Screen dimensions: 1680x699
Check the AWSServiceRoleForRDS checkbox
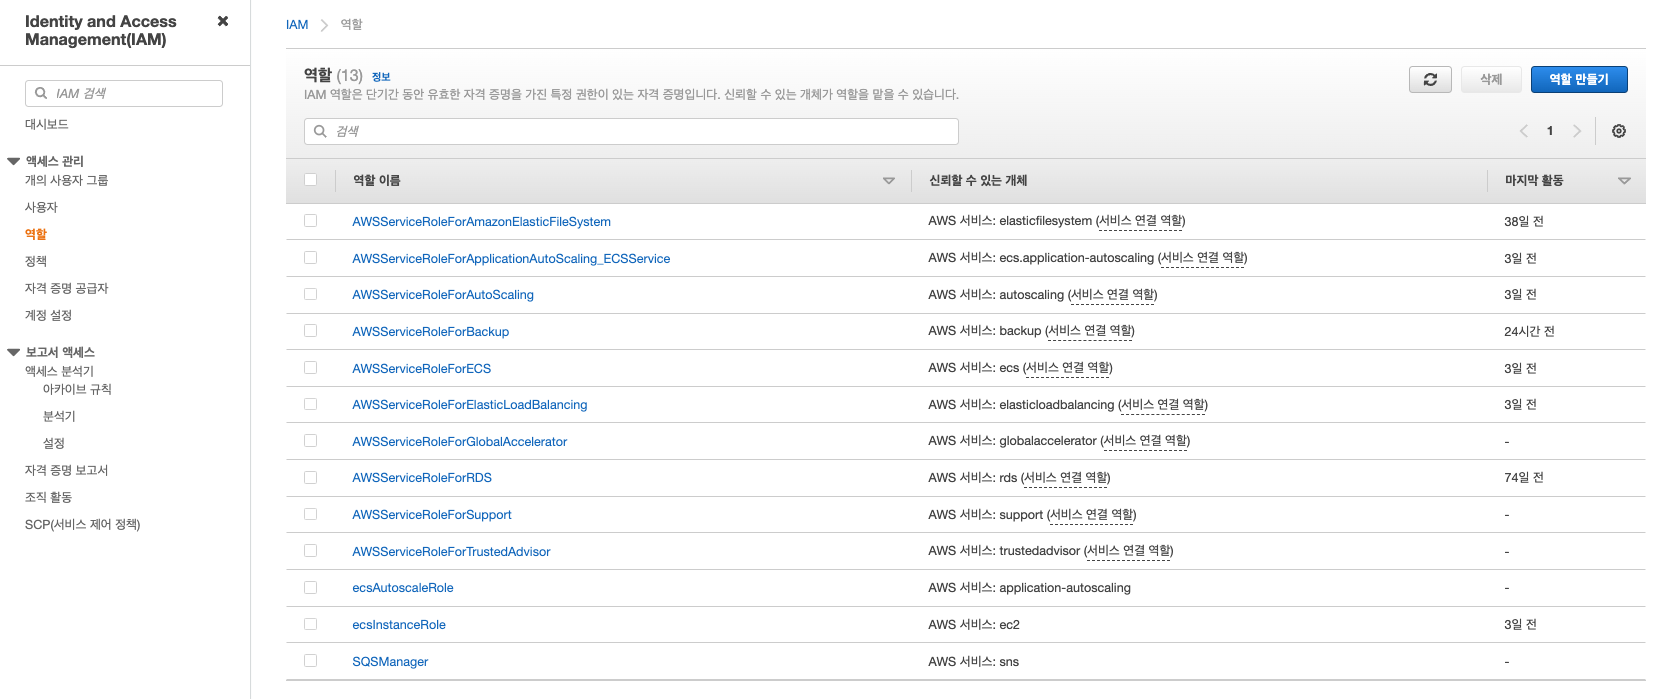click(x=310, y=478)
